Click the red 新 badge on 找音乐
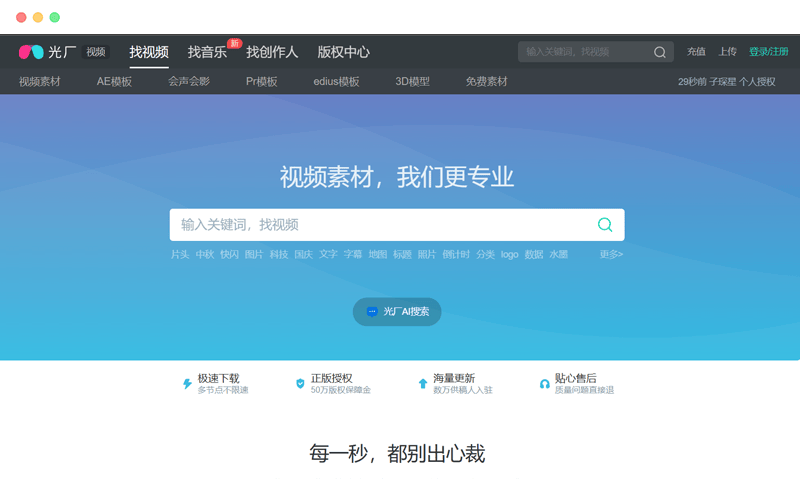The image size is (800, 479). (x=235, y=43)
